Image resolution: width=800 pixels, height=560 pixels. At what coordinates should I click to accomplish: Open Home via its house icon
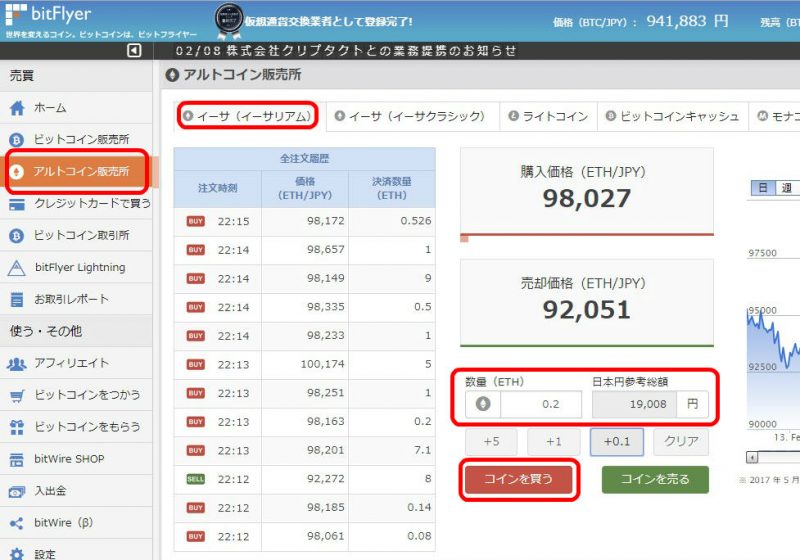point(17,108)
